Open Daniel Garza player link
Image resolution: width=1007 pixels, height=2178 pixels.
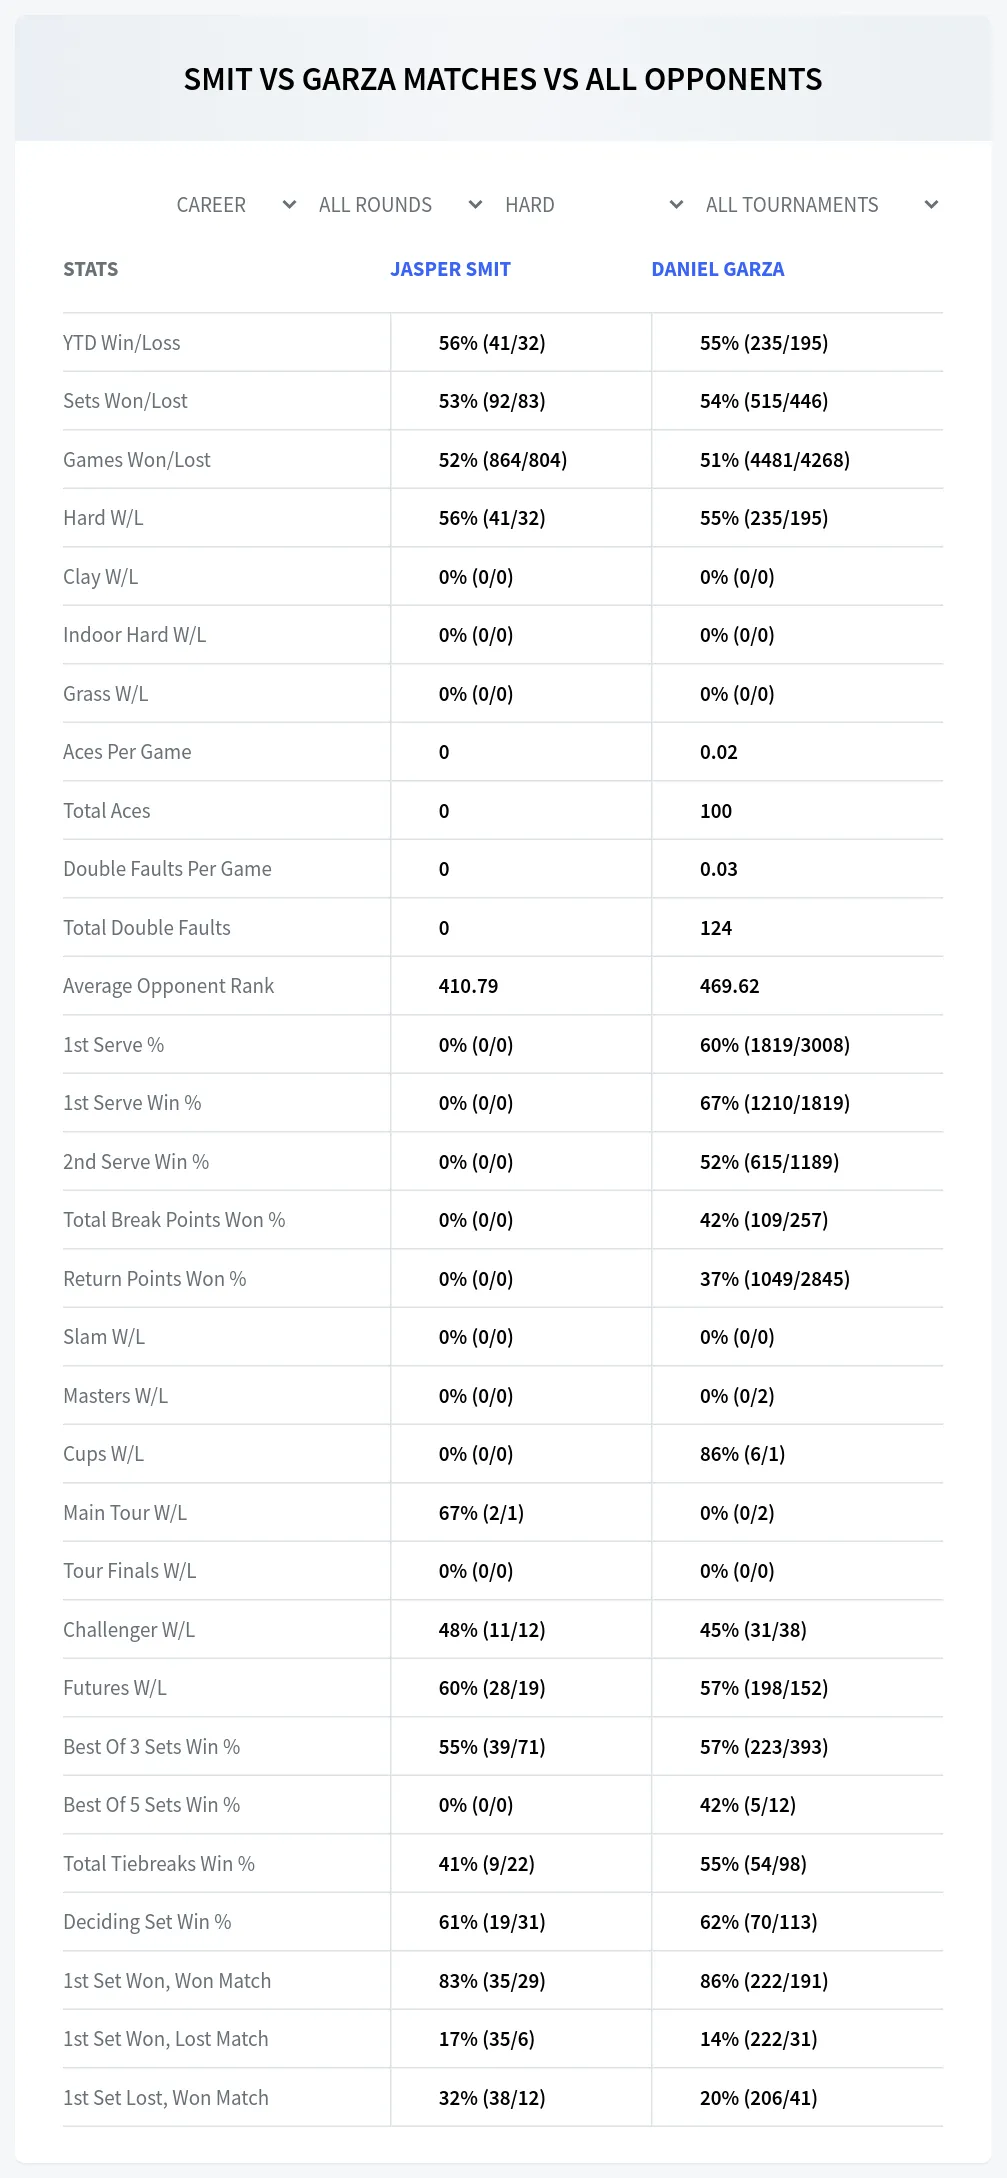tap(718, 269)
